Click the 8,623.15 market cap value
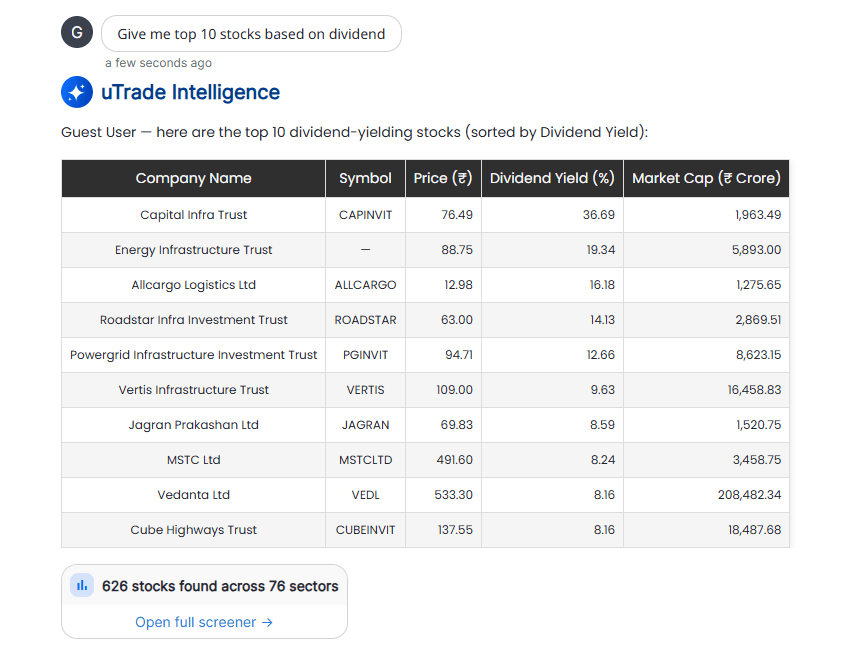 [758, 355]
